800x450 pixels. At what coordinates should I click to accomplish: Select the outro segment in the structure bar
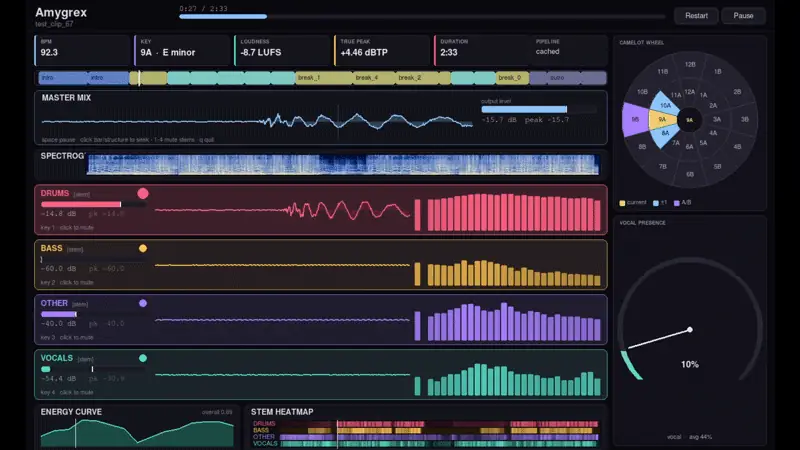567,78
